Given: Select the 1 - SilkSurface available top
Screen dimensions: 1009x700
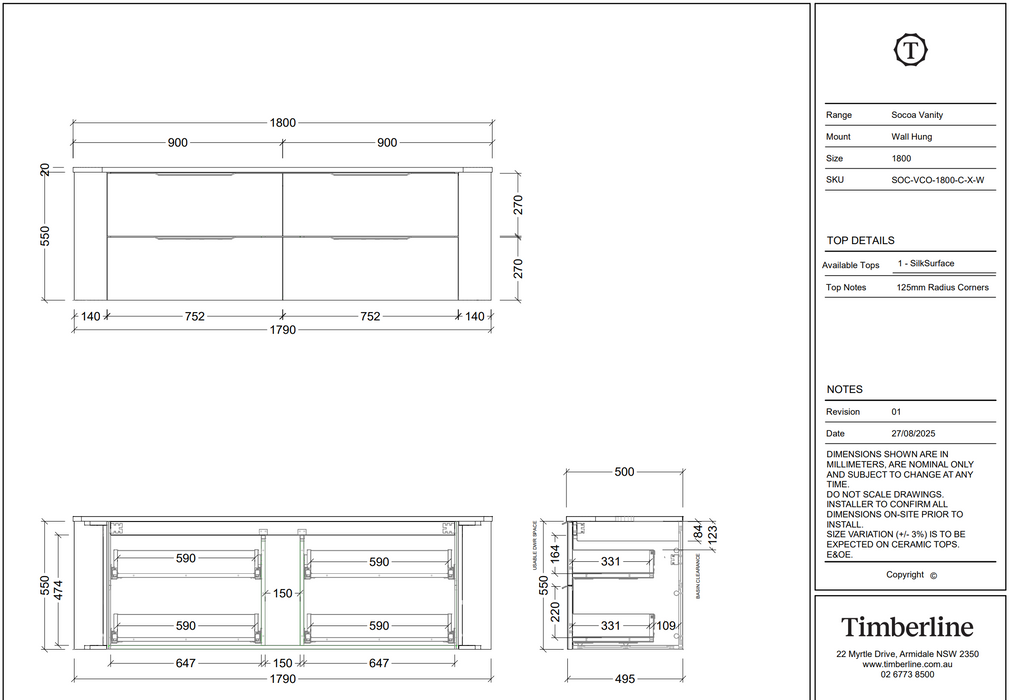Looking at the screenshot, I should pos(926,263).
